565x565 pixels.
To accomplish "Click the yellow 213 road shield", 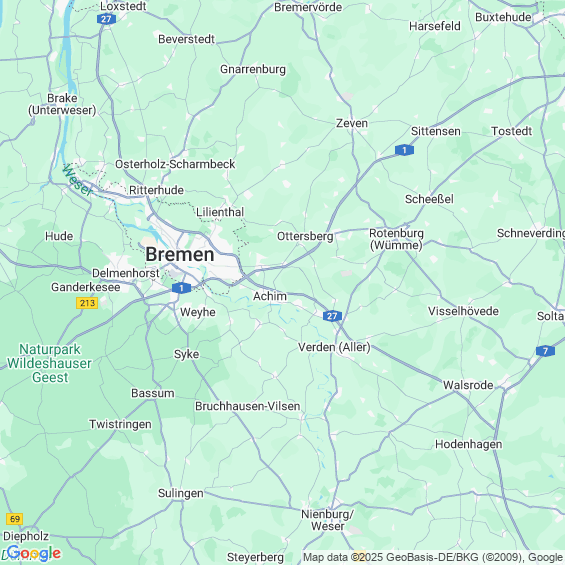I will pos(87,303).
